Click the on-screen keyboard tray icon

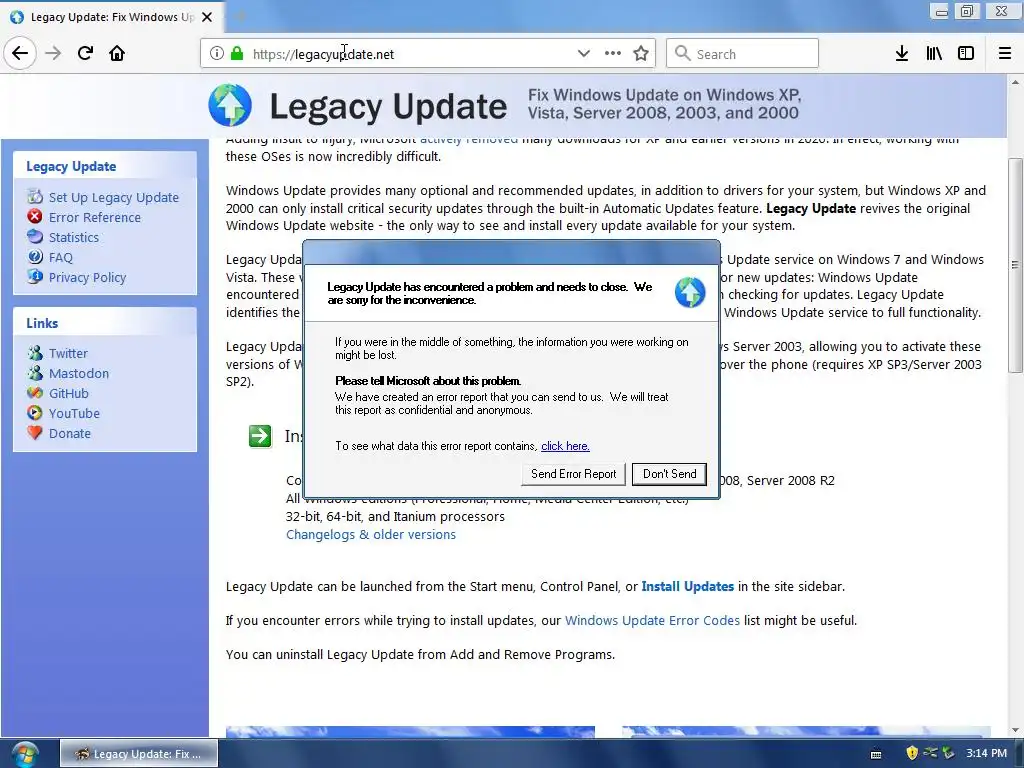point(876,754)
